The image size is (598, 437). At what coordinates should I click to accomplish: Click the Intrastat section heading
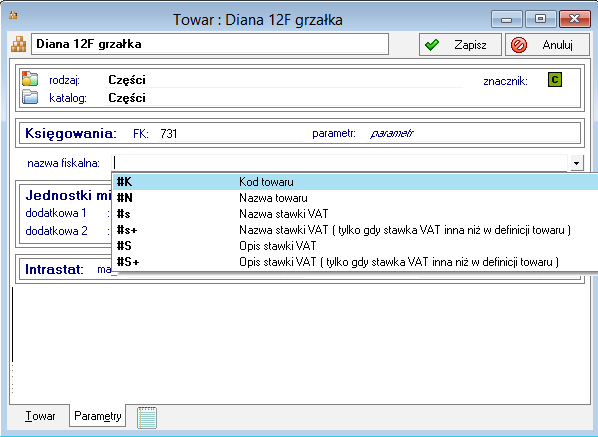[55, 269]
